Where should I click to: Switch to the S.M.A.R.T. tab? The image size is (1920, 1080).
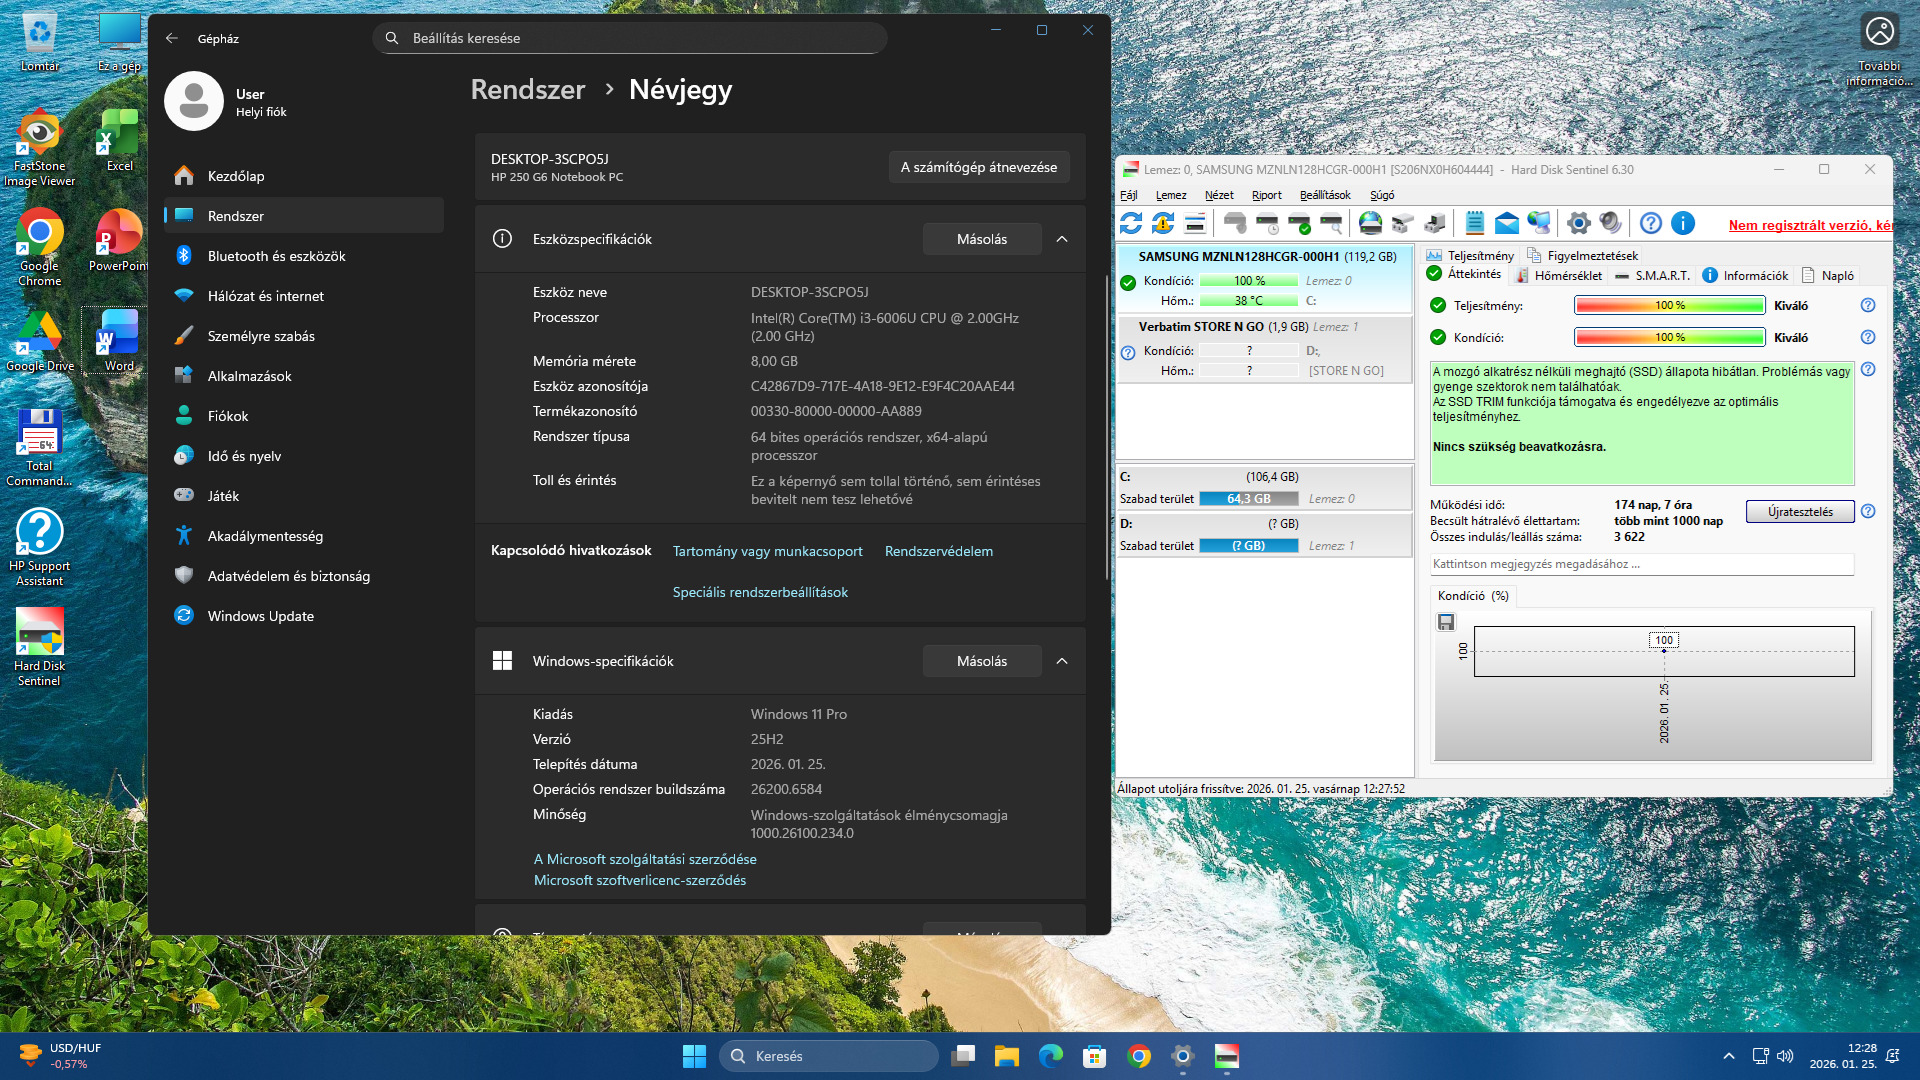pyautogui.click(x=1661, y=276)
